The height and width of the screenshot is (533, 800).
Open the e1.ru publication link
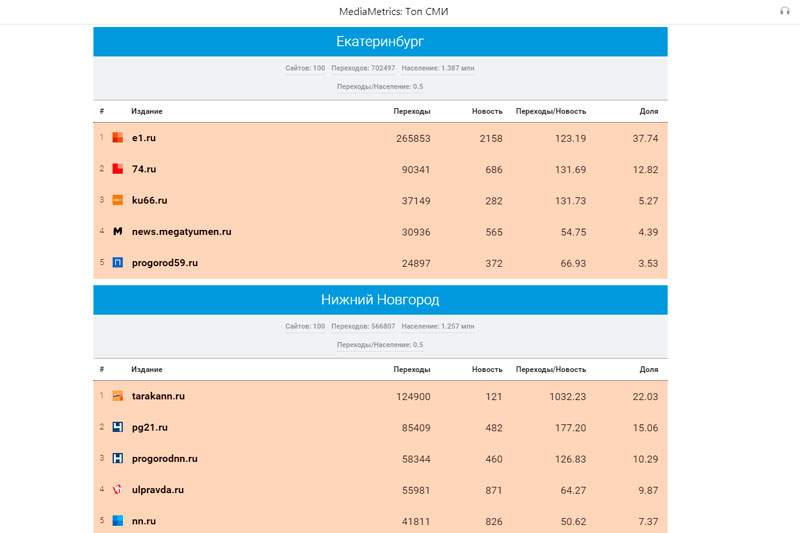click(x=144, y=138)
